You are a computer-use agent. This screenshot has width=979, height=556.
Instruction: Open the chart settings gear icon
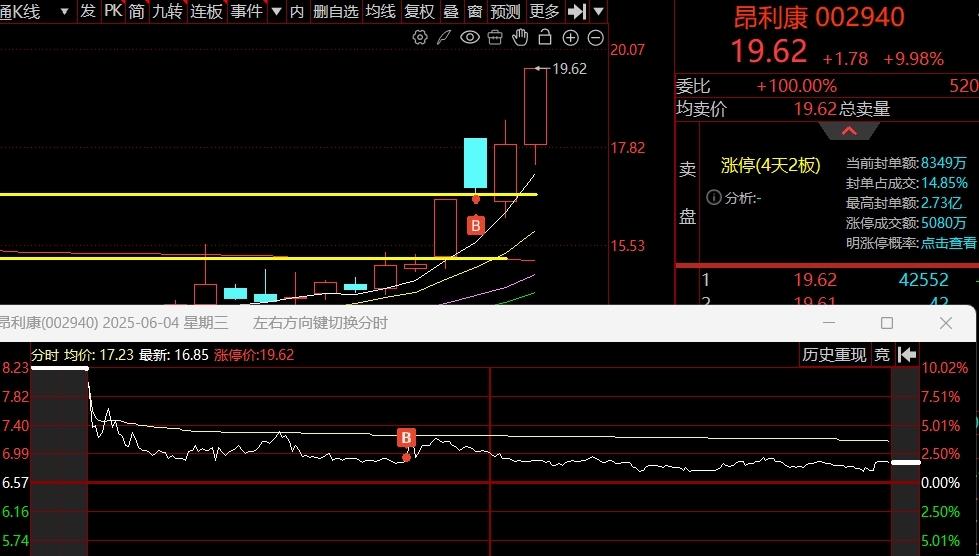(420, 37)
